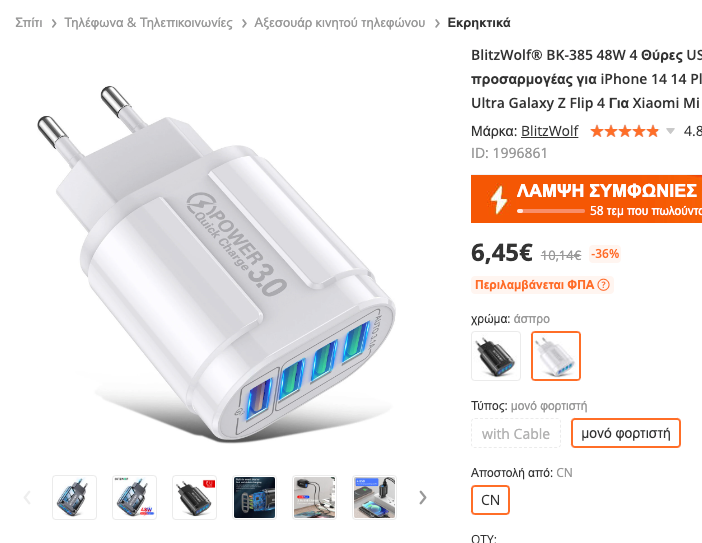The width and height of the screenshot is (702, 543).
Task: View the 48W charger thumbnail
Action: pyautogui.click(x=134, y=497)
